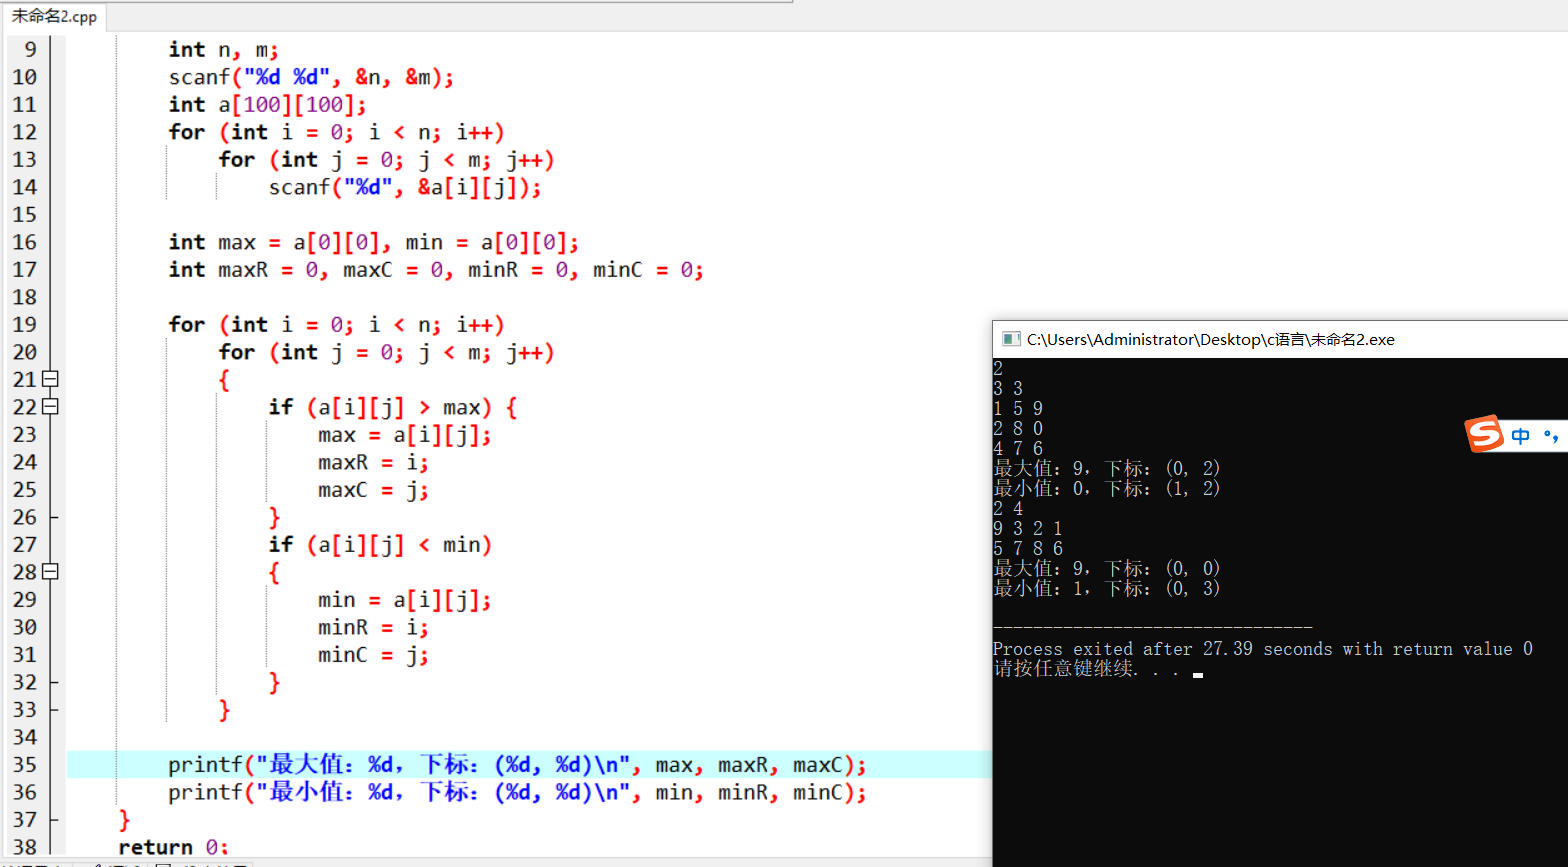1568x867 pixels.
Task: Click line number 16 in the gutter
Action: pyautogui.click(x=25, y=242)
